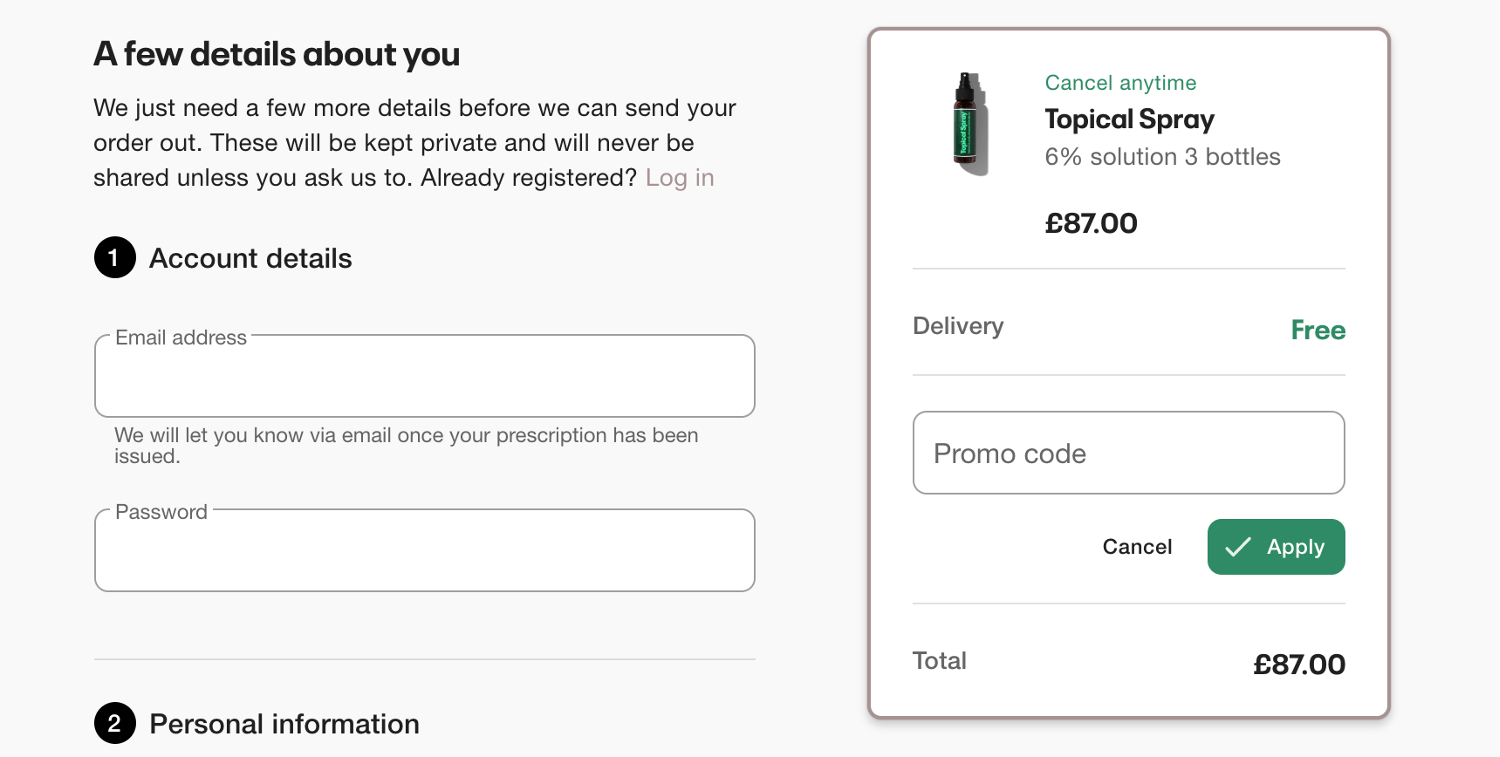
Task: Focus the Password field
Action: coord(424,550)
